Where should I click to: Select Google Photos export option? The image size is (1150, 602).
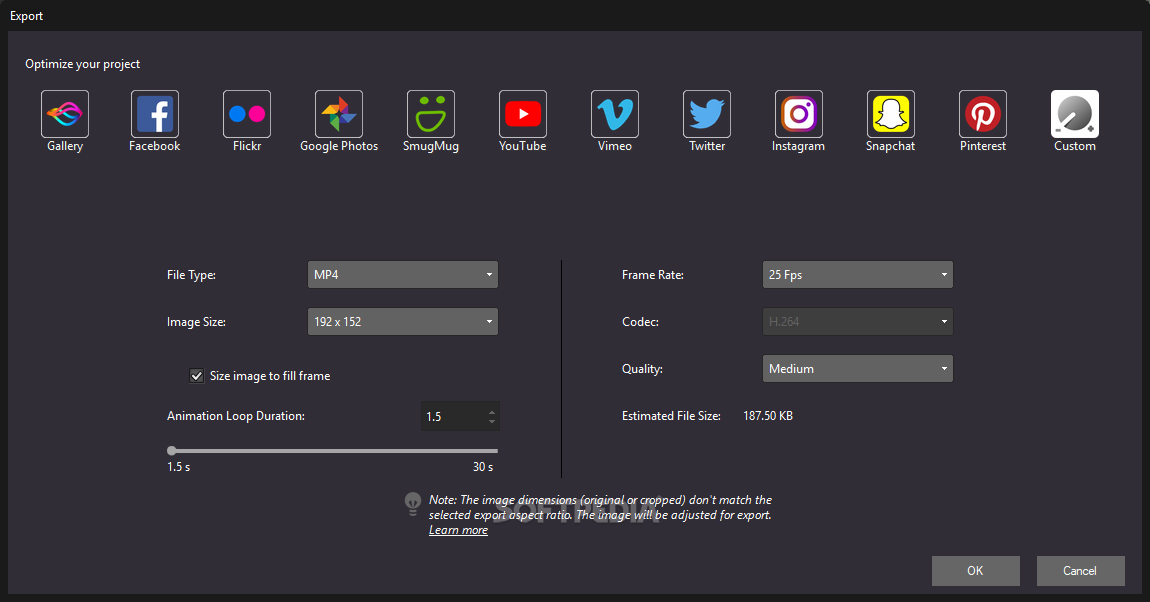pyautogui.click(x=339, y=114)
